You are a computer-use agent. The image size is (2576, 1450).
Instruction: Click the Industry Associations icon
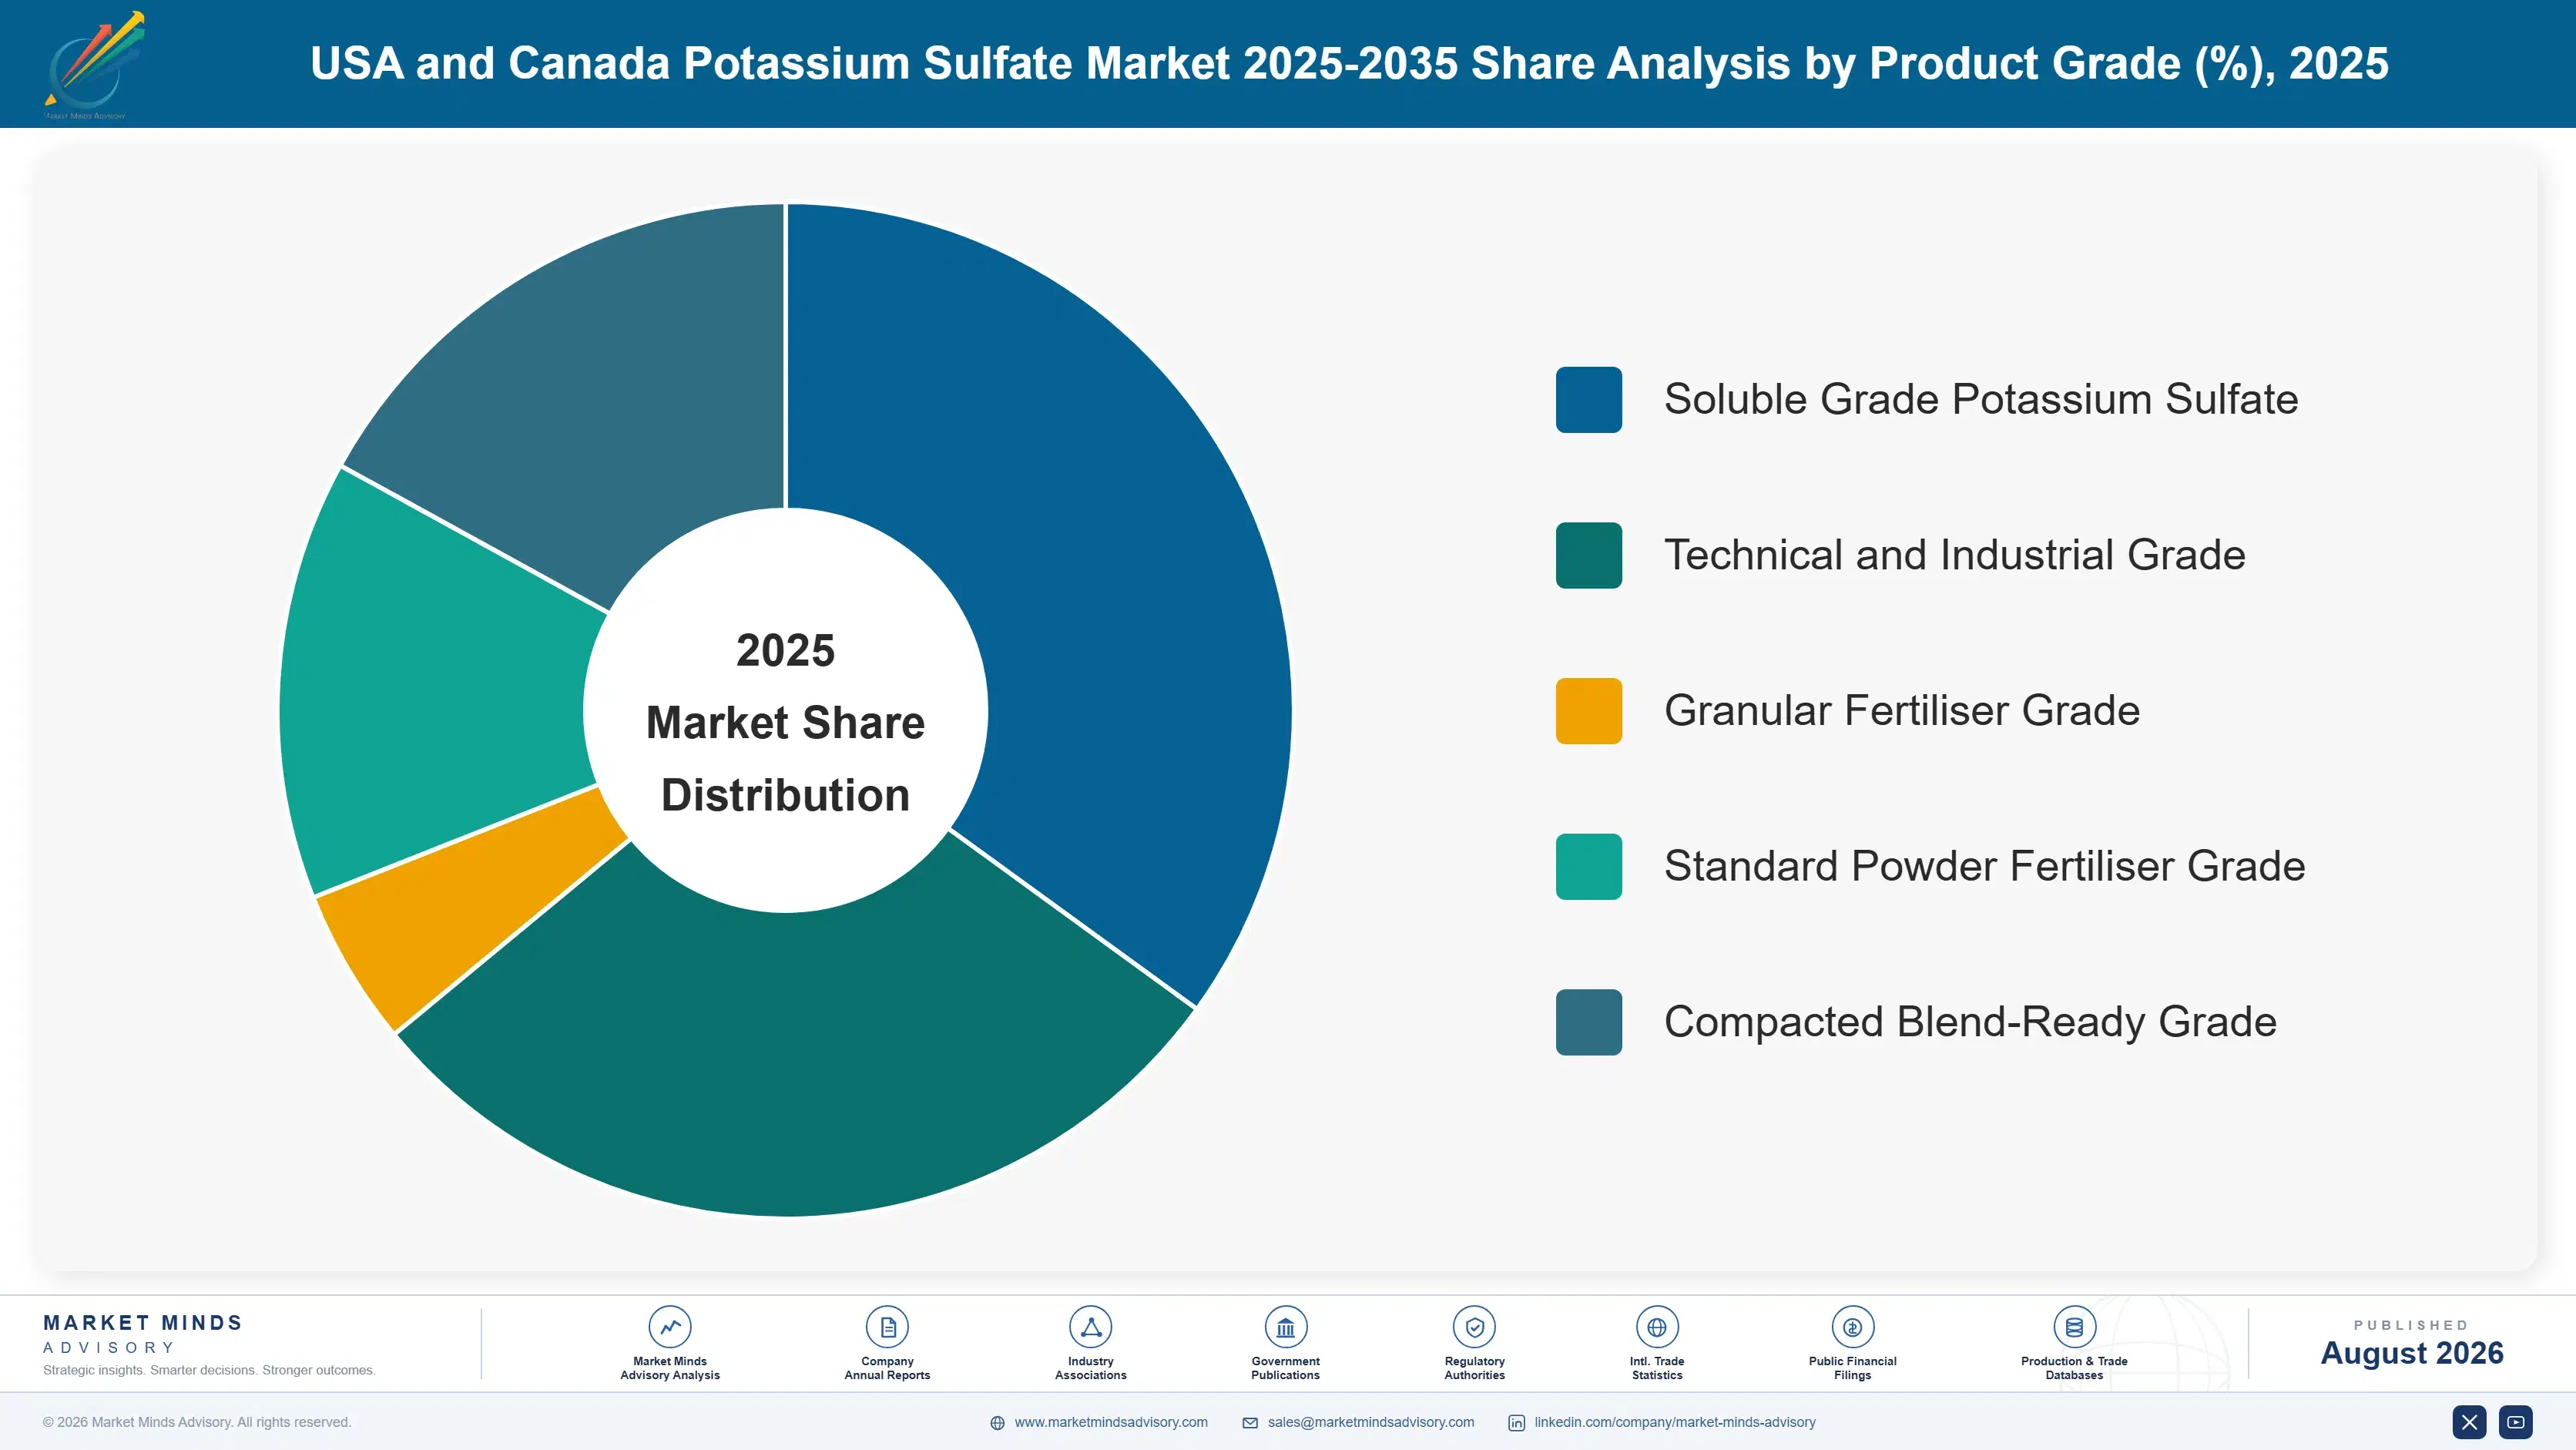[1090, 1327]
